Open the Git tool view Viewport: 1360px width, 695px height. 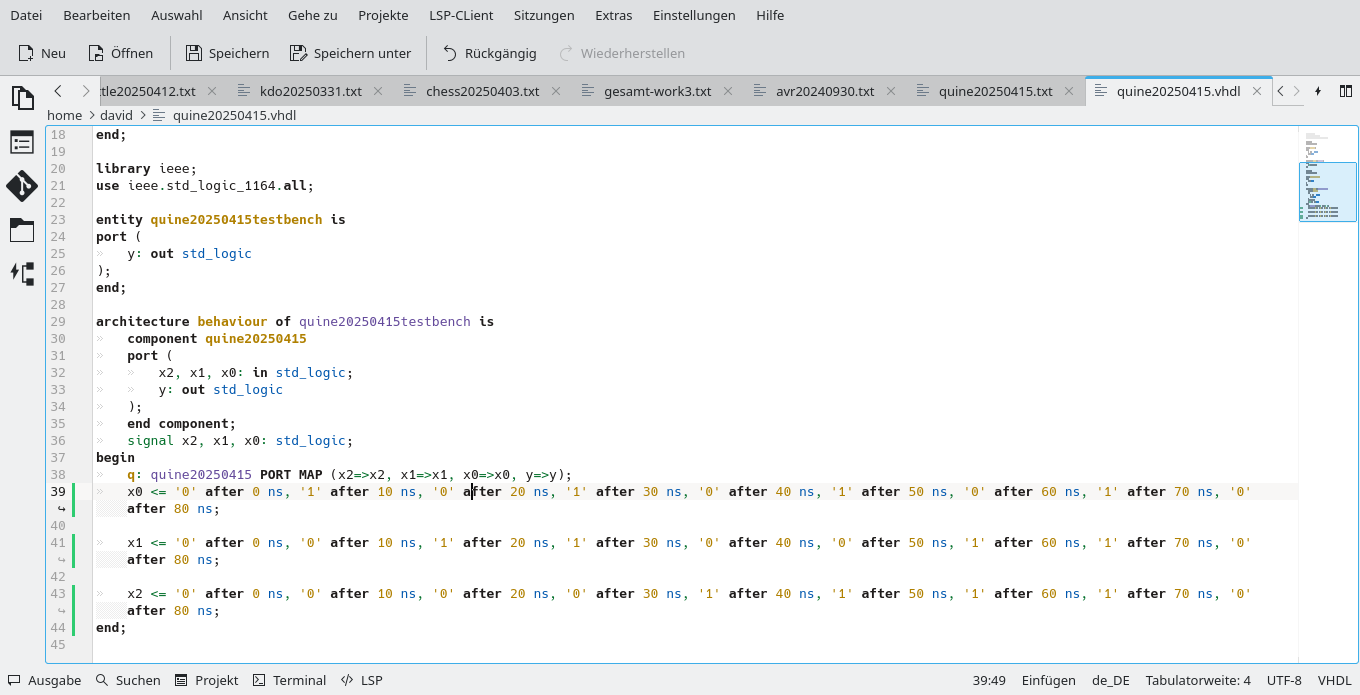[x=22, y=187]
